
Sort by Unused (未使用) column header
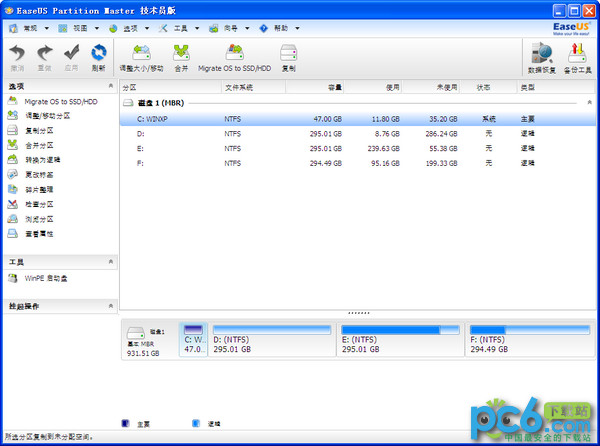click(x=431, y=87)
